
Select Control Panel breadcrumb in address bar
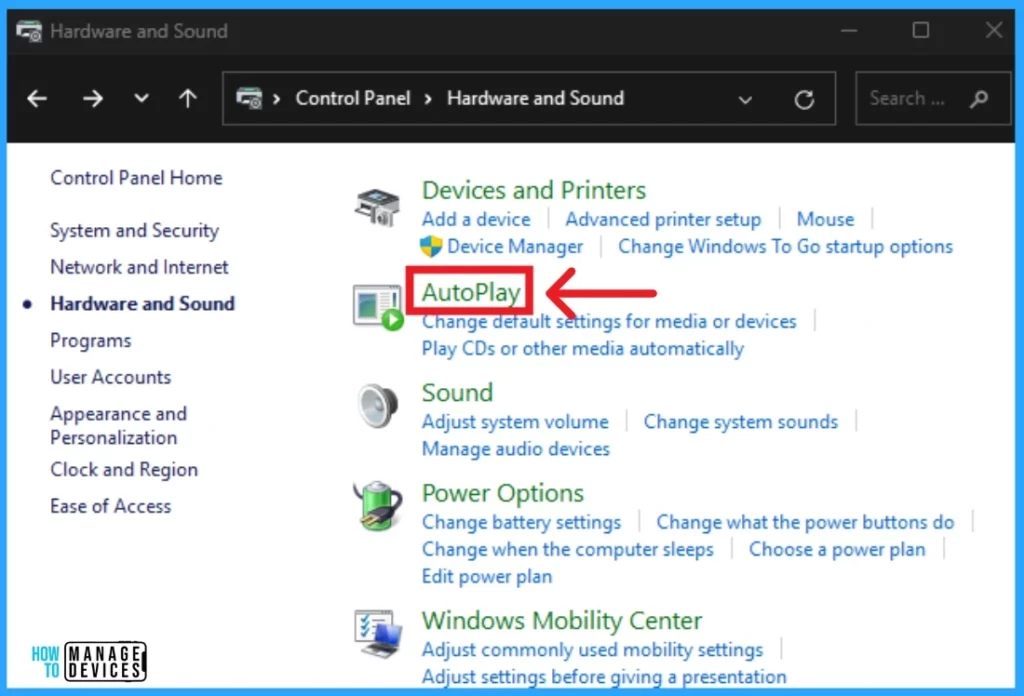353,98
